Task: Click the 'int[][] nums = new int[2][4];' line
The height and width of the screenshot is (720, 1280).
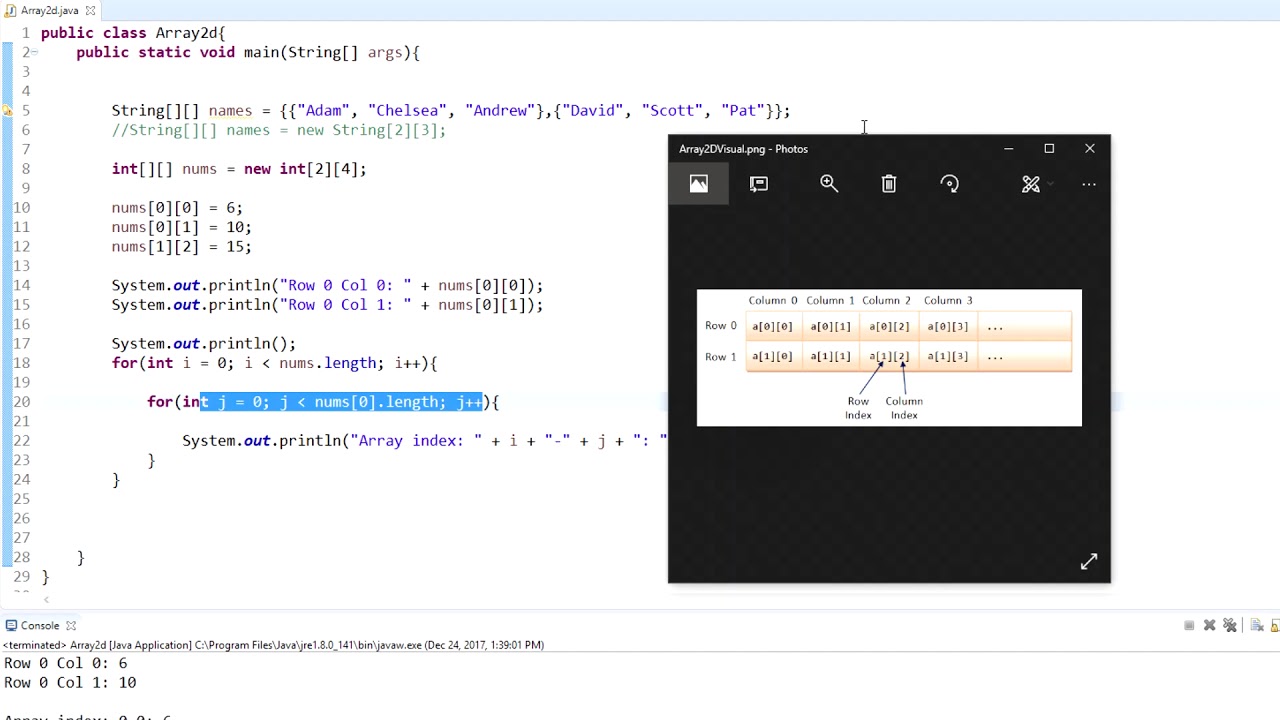Action: (x=239, y=169)
